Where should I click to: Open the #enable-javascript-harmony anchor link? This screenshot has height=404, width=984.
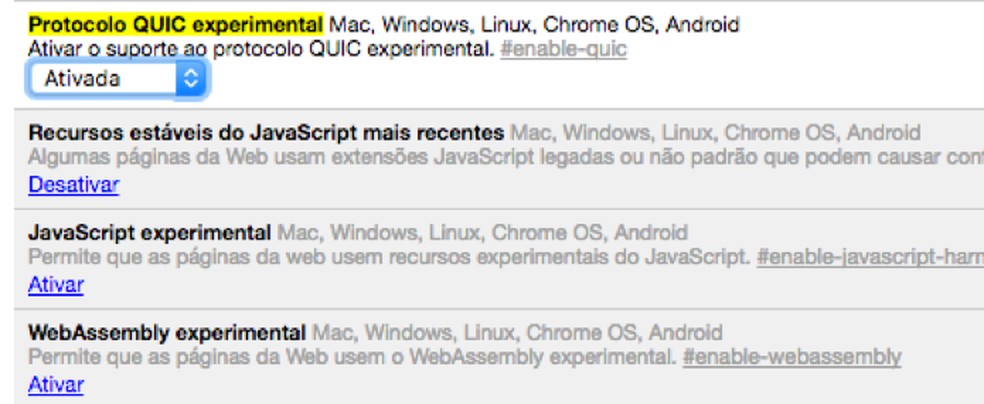click(870, 257)
